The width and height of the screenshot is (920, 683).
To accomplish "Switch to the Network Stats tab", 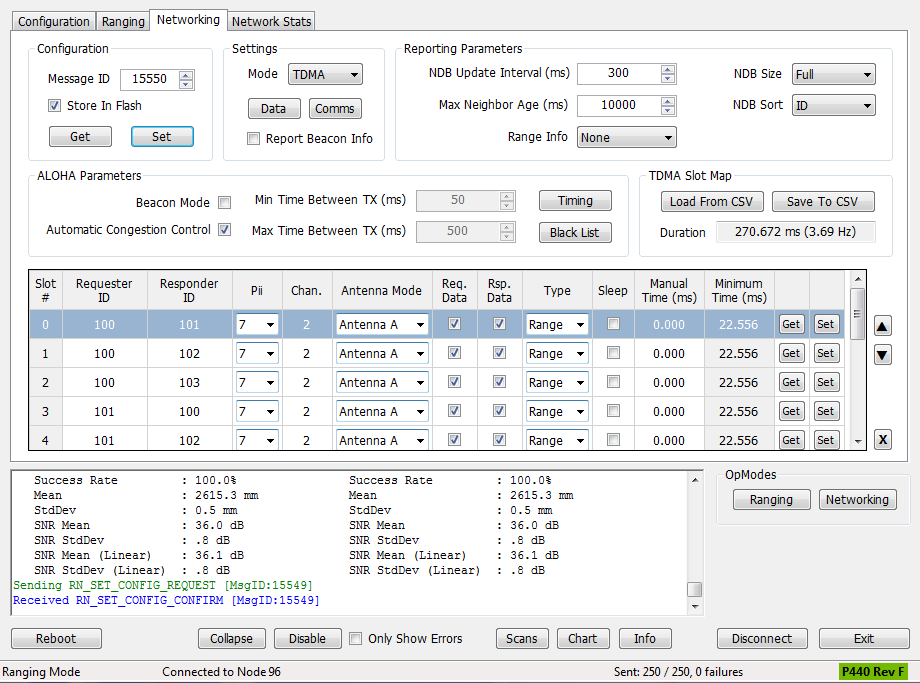I will click(x=271, y=21).
